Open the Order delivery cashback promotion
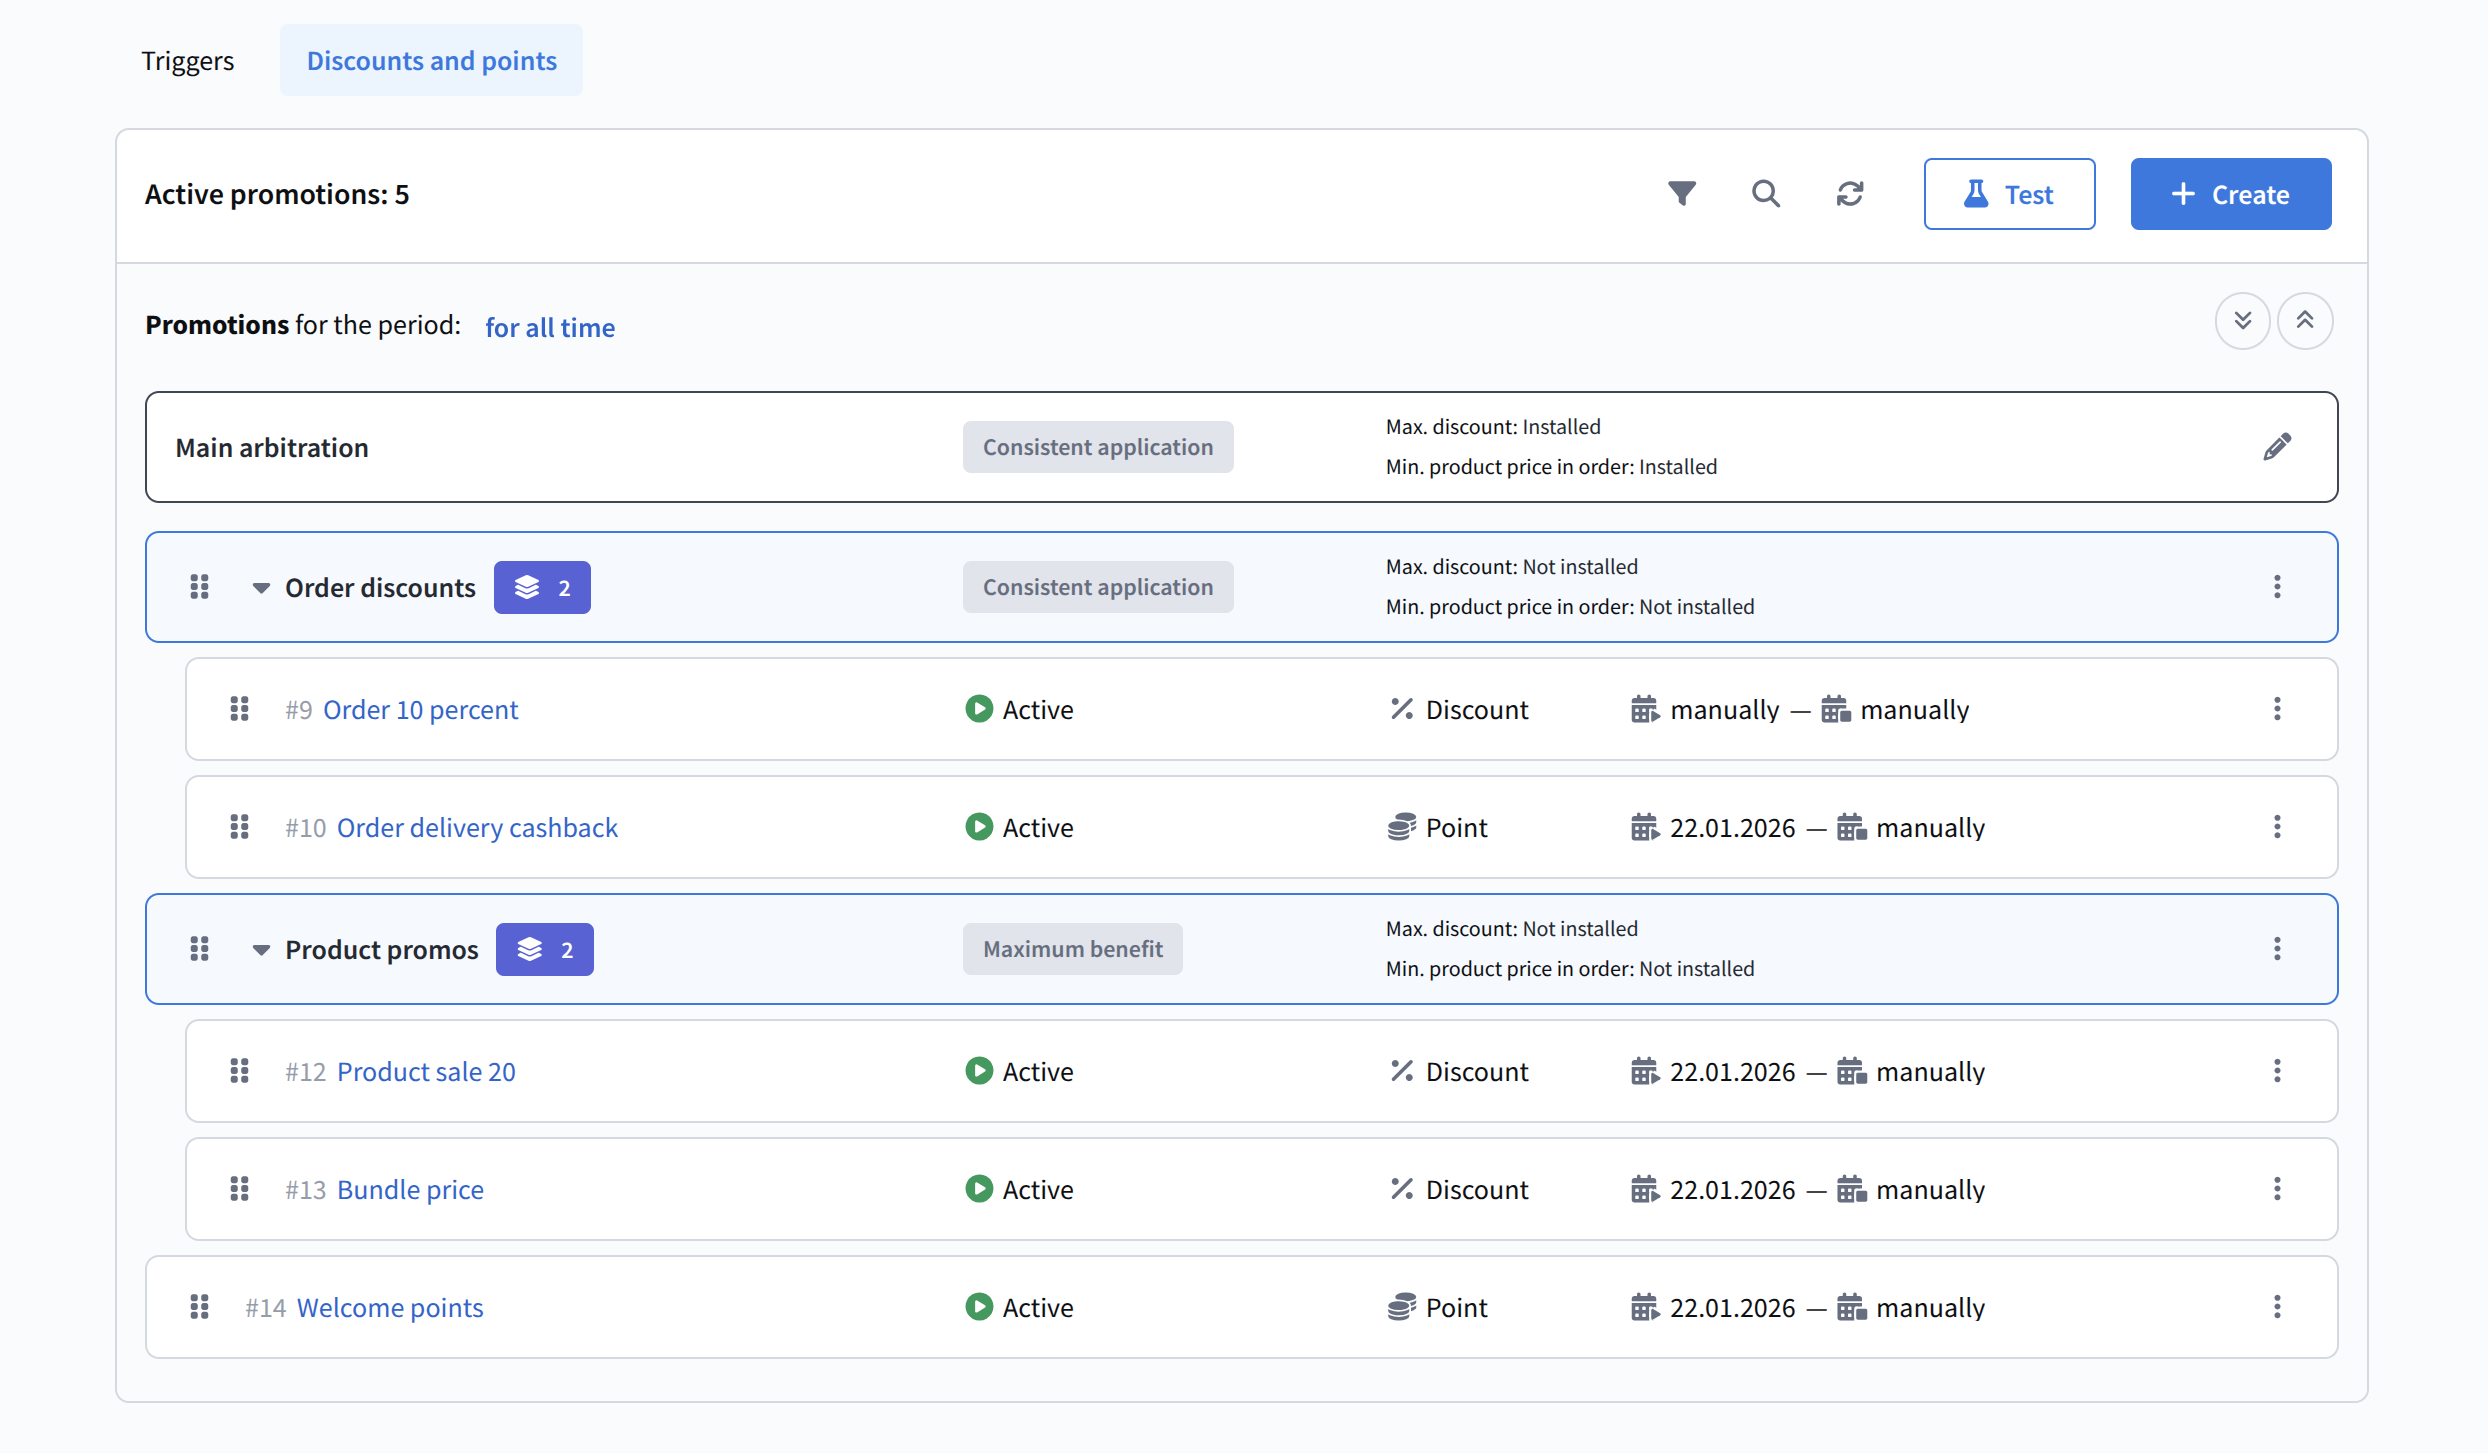This screenshot has height=1453, width=2488. coord(477,827)
